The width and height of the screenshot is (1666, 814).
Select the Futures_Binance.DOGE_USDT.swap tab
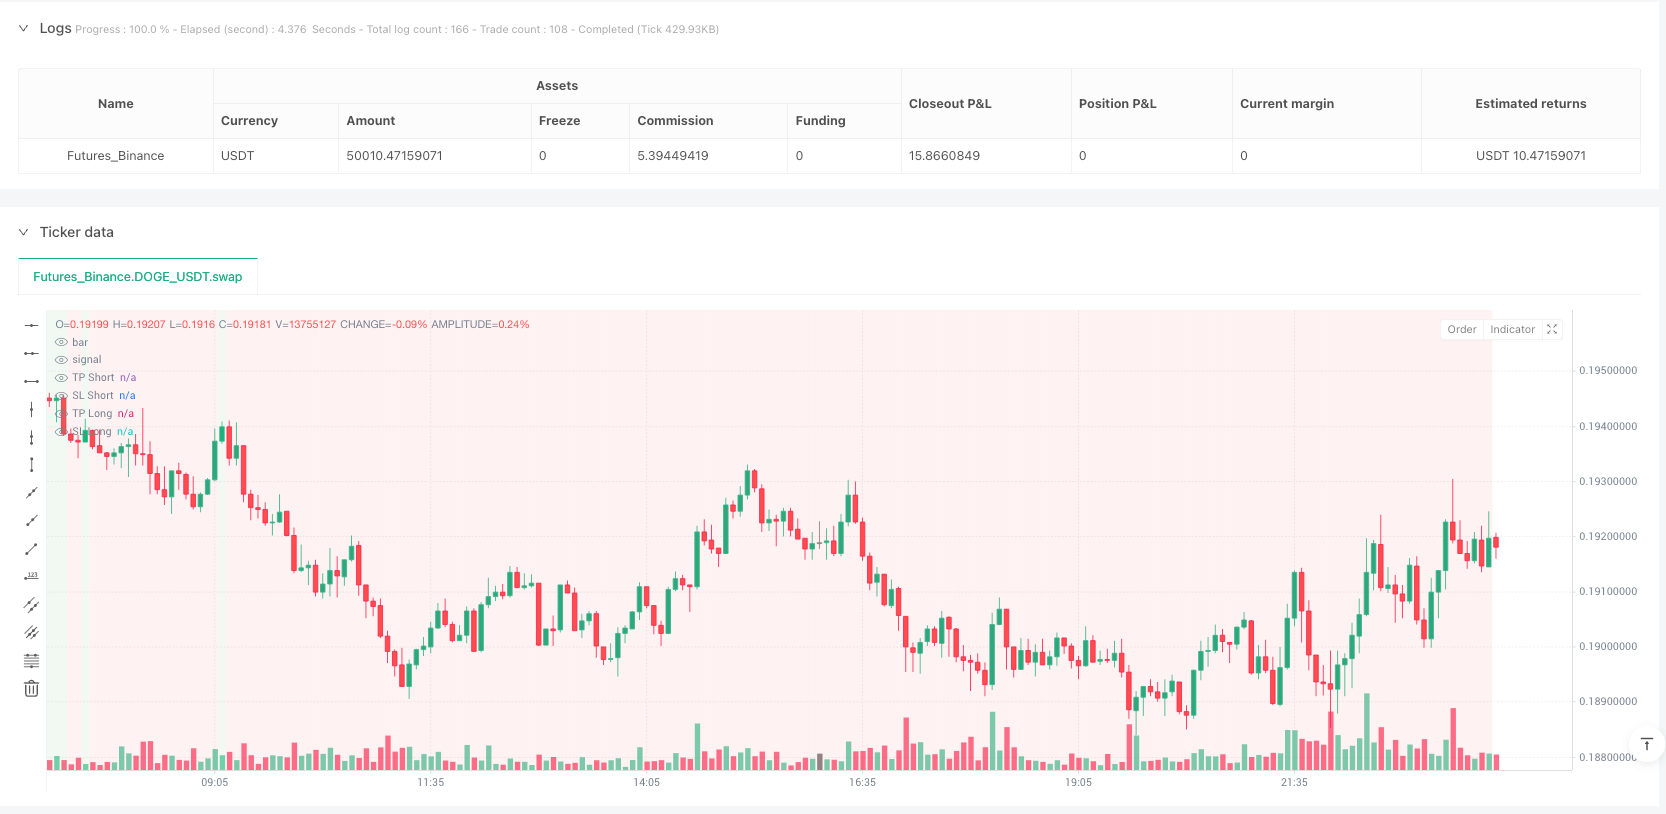[138, 277]
